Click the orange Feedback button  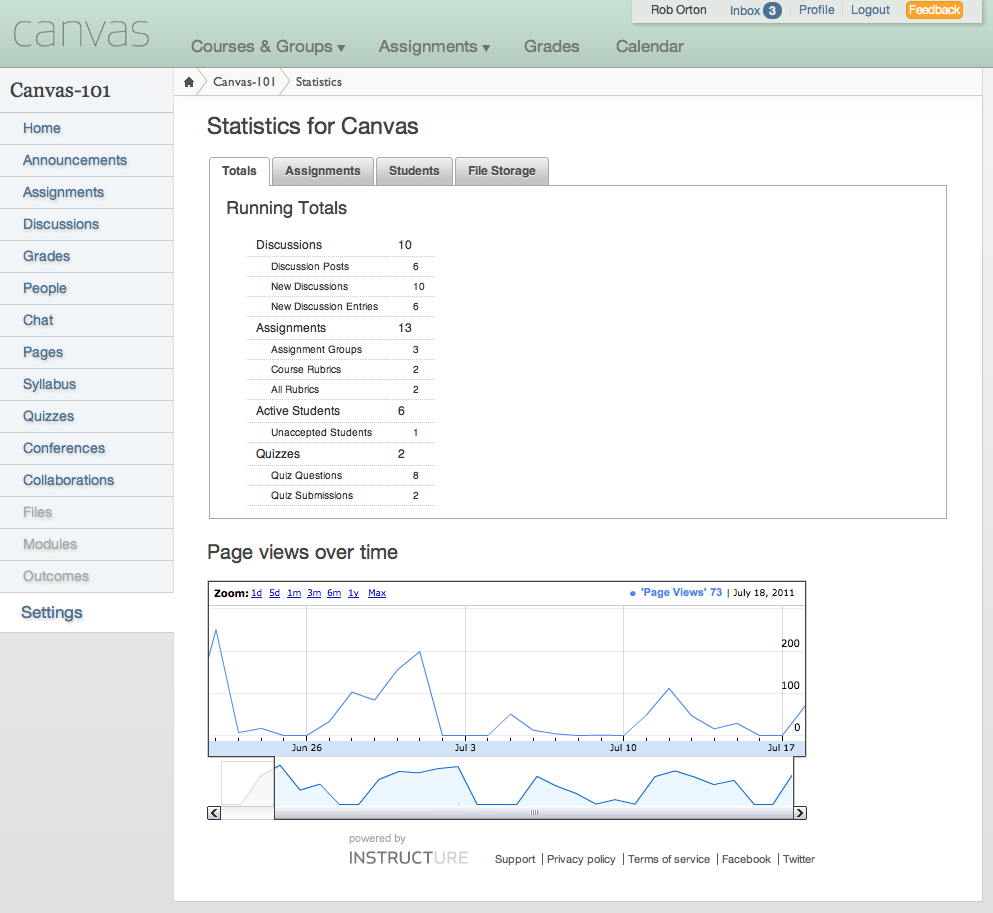(934, 10)
